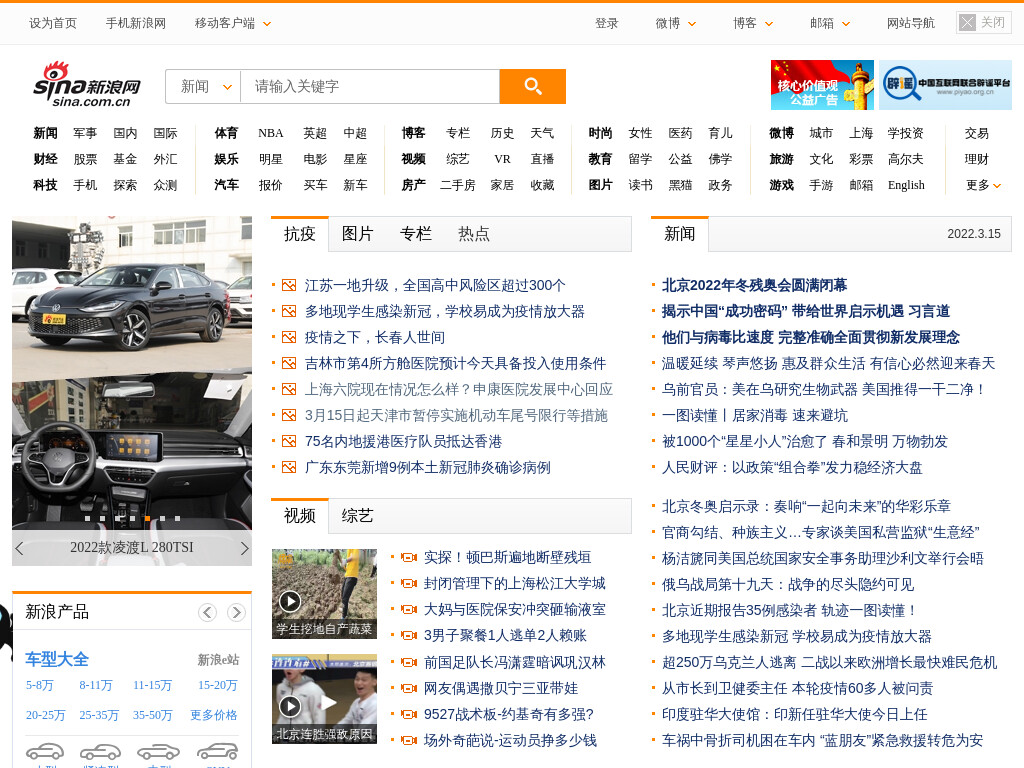Open 财经 finance navigation category
Viewport: 1024px width, 768px height.
point(45,159)
